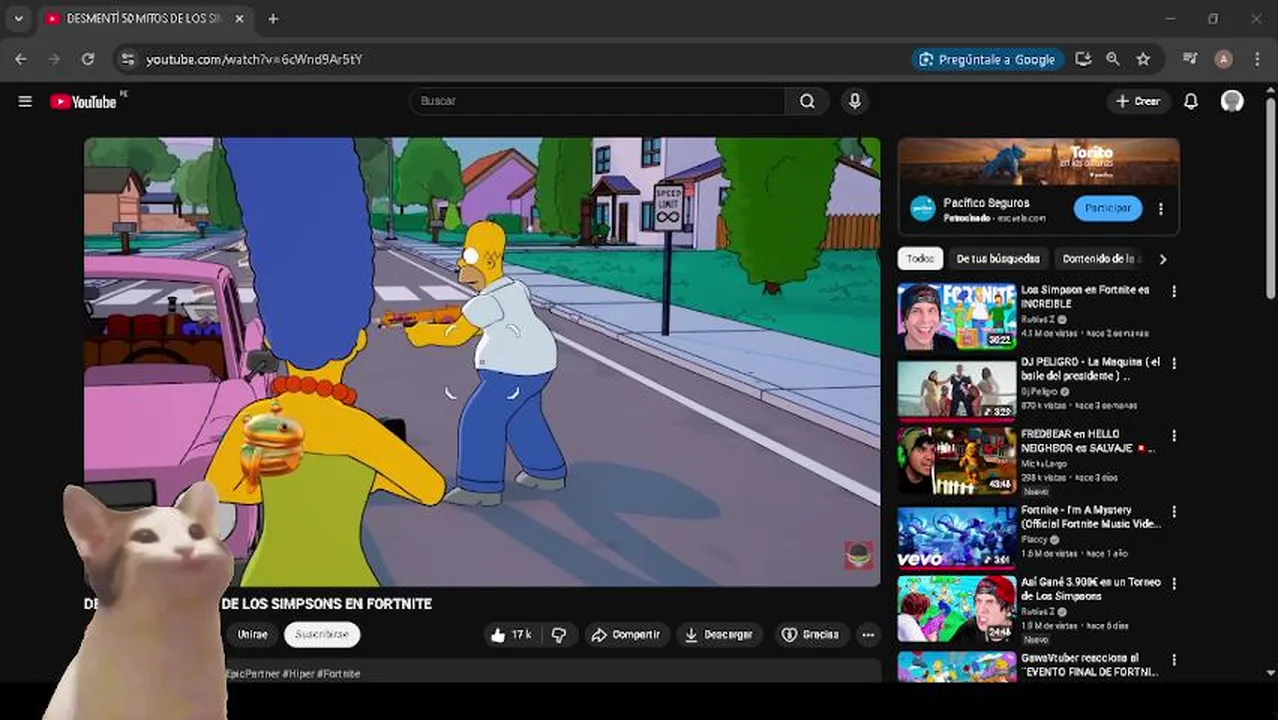Image resolution: width=1278 pixels, height=720 pixels.
Task: Open options for the Pacífico Seguros ad
Action: 1161,209
